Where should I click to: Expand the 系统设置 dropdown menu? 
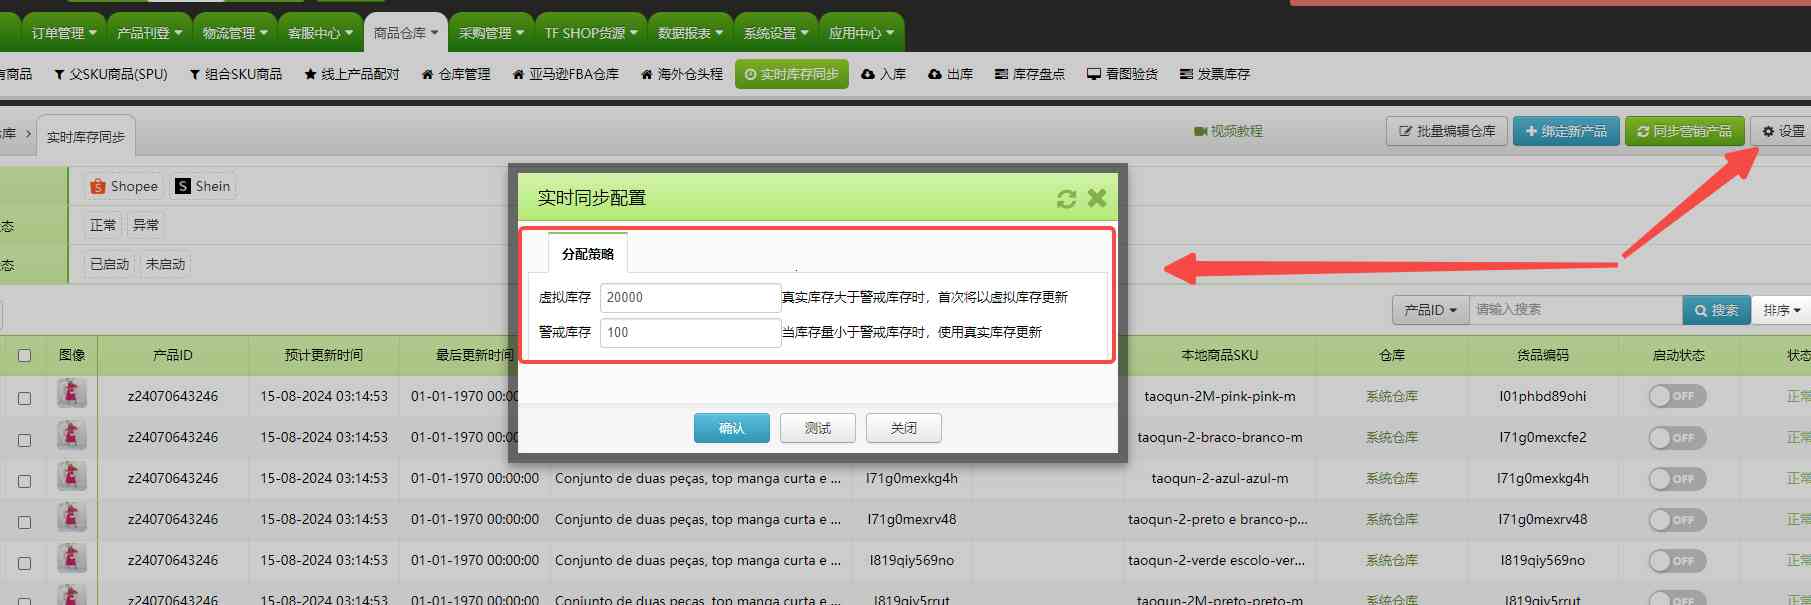pyautogui.click(x=776, y=33)
